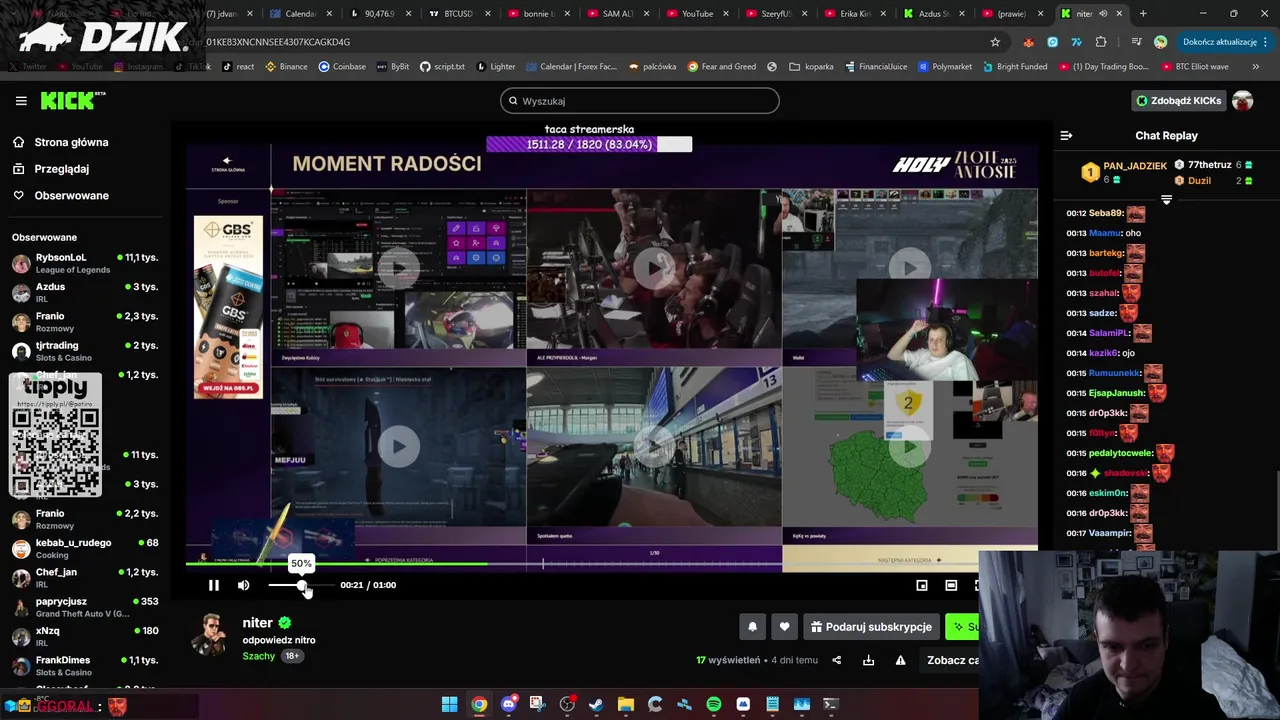Open Chrome extensions puzzle icon
This screenshot has width=1280, height=720.
(x=1101, y=42)
